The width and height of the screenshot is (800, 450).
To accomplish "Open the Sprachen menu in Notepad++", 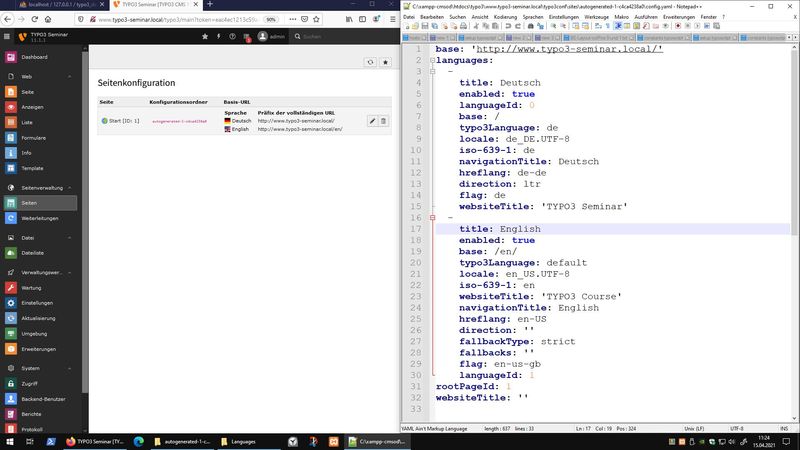I will tap(533, 17).
